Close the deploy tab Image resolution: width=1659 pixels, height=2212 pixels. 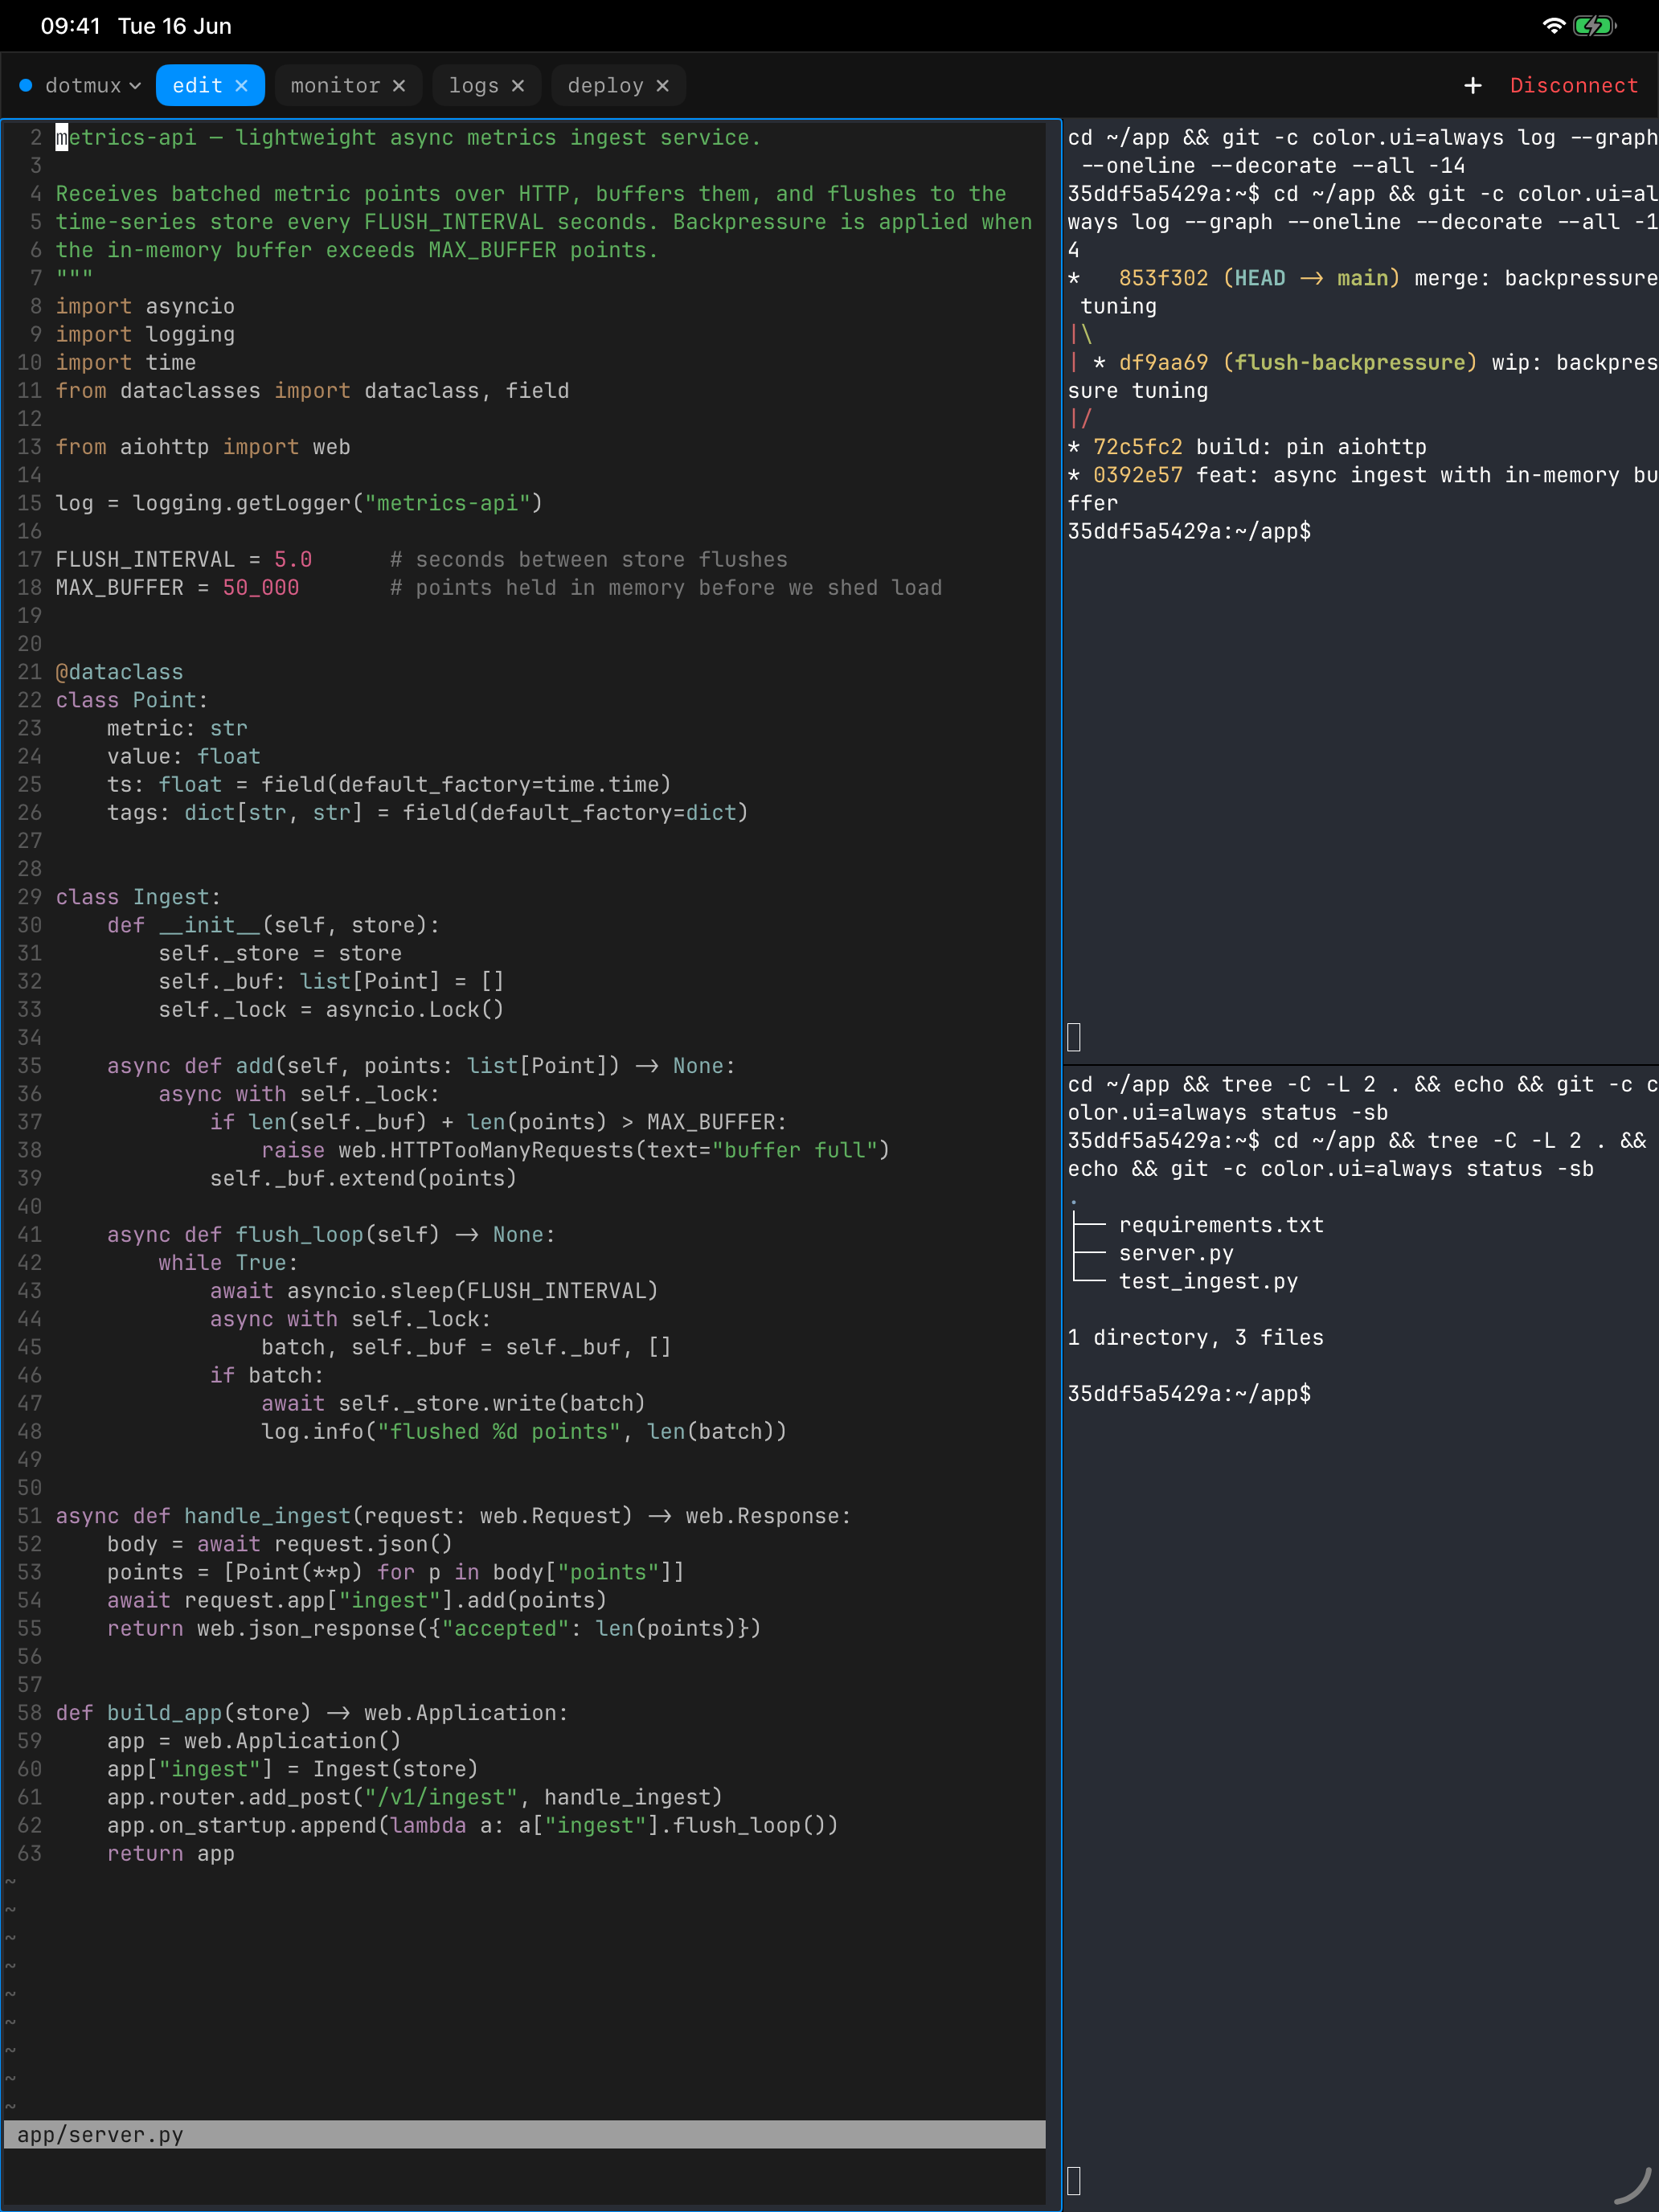tap(662, 85)
